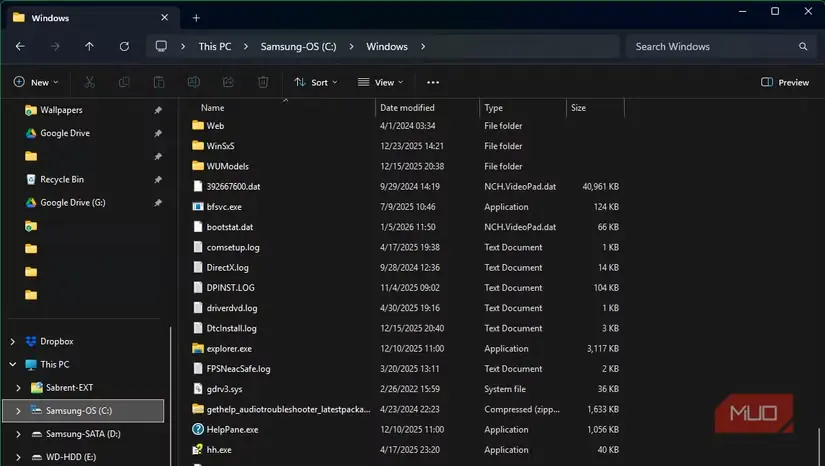Select the comsetup.log file

(233, 247)
